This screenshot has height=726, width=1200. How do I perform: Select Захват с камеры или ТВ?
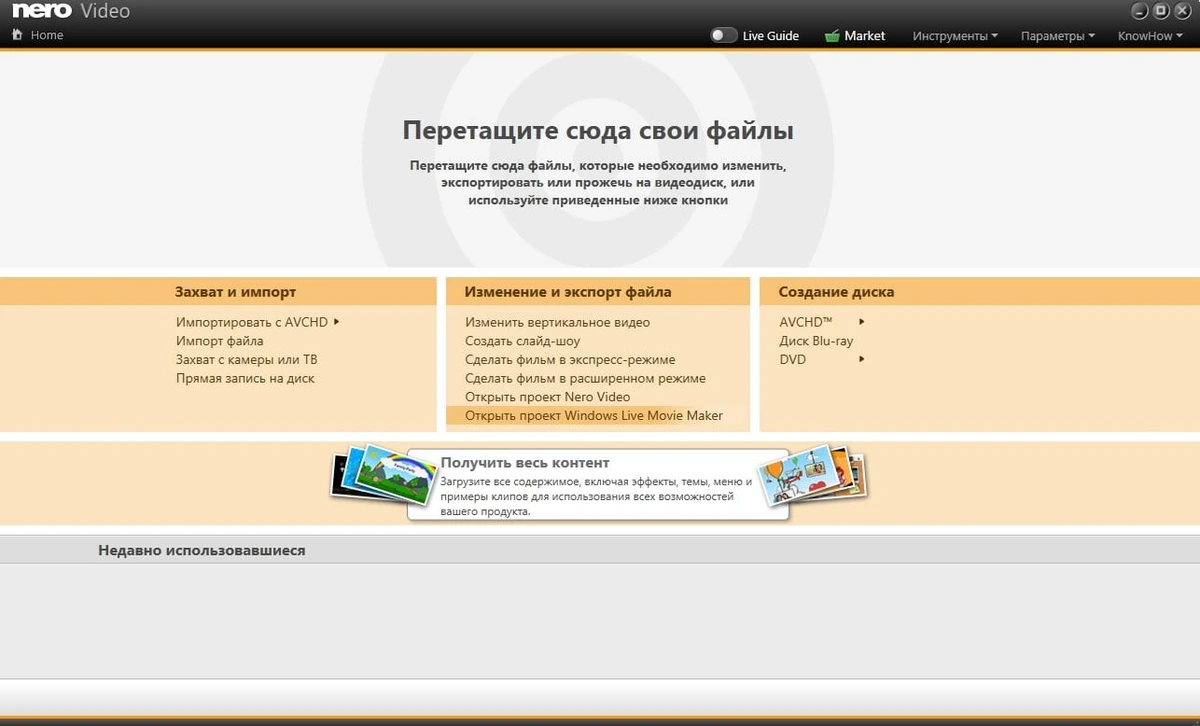point(247,359)
